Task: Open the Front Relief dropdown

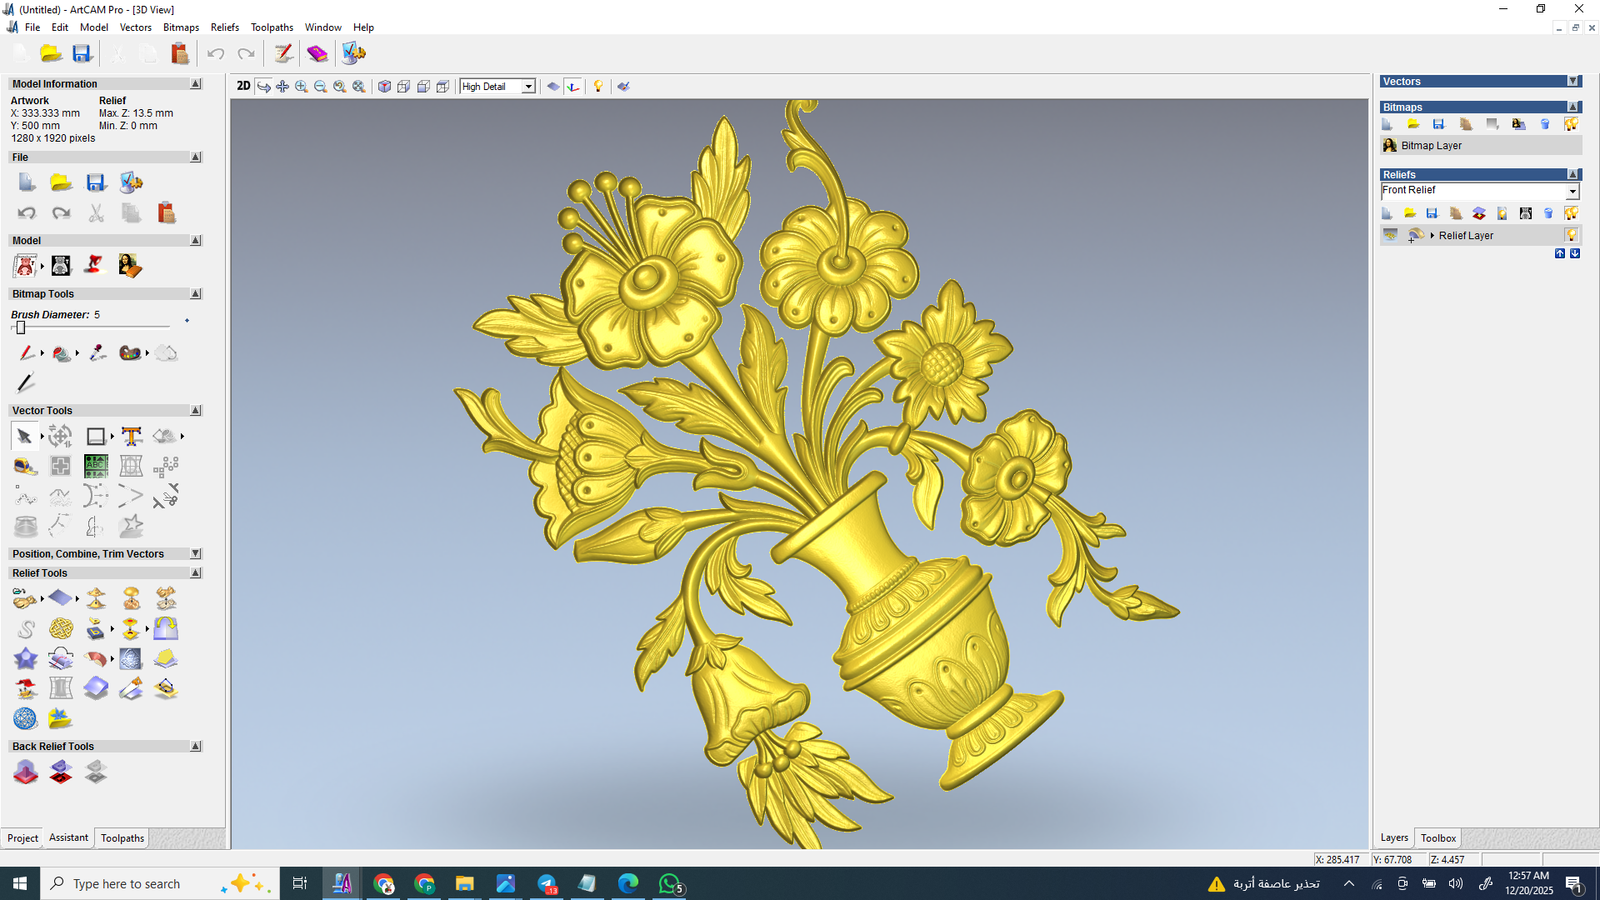Action: point(1572,191)
